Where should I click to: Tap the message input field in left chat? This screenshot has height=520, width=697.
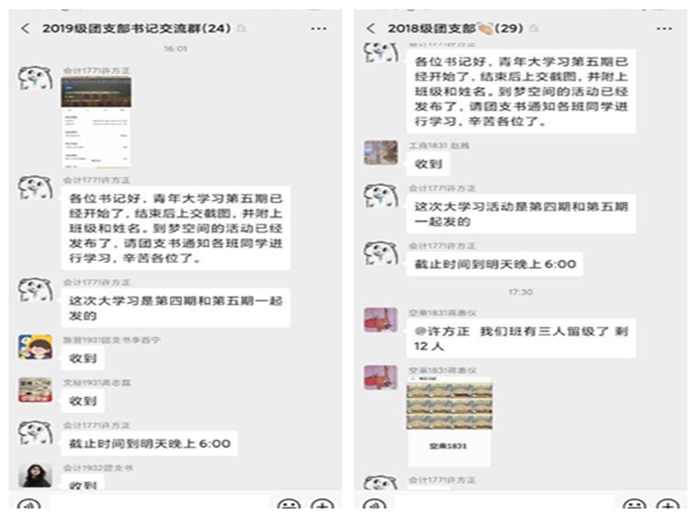159,503
